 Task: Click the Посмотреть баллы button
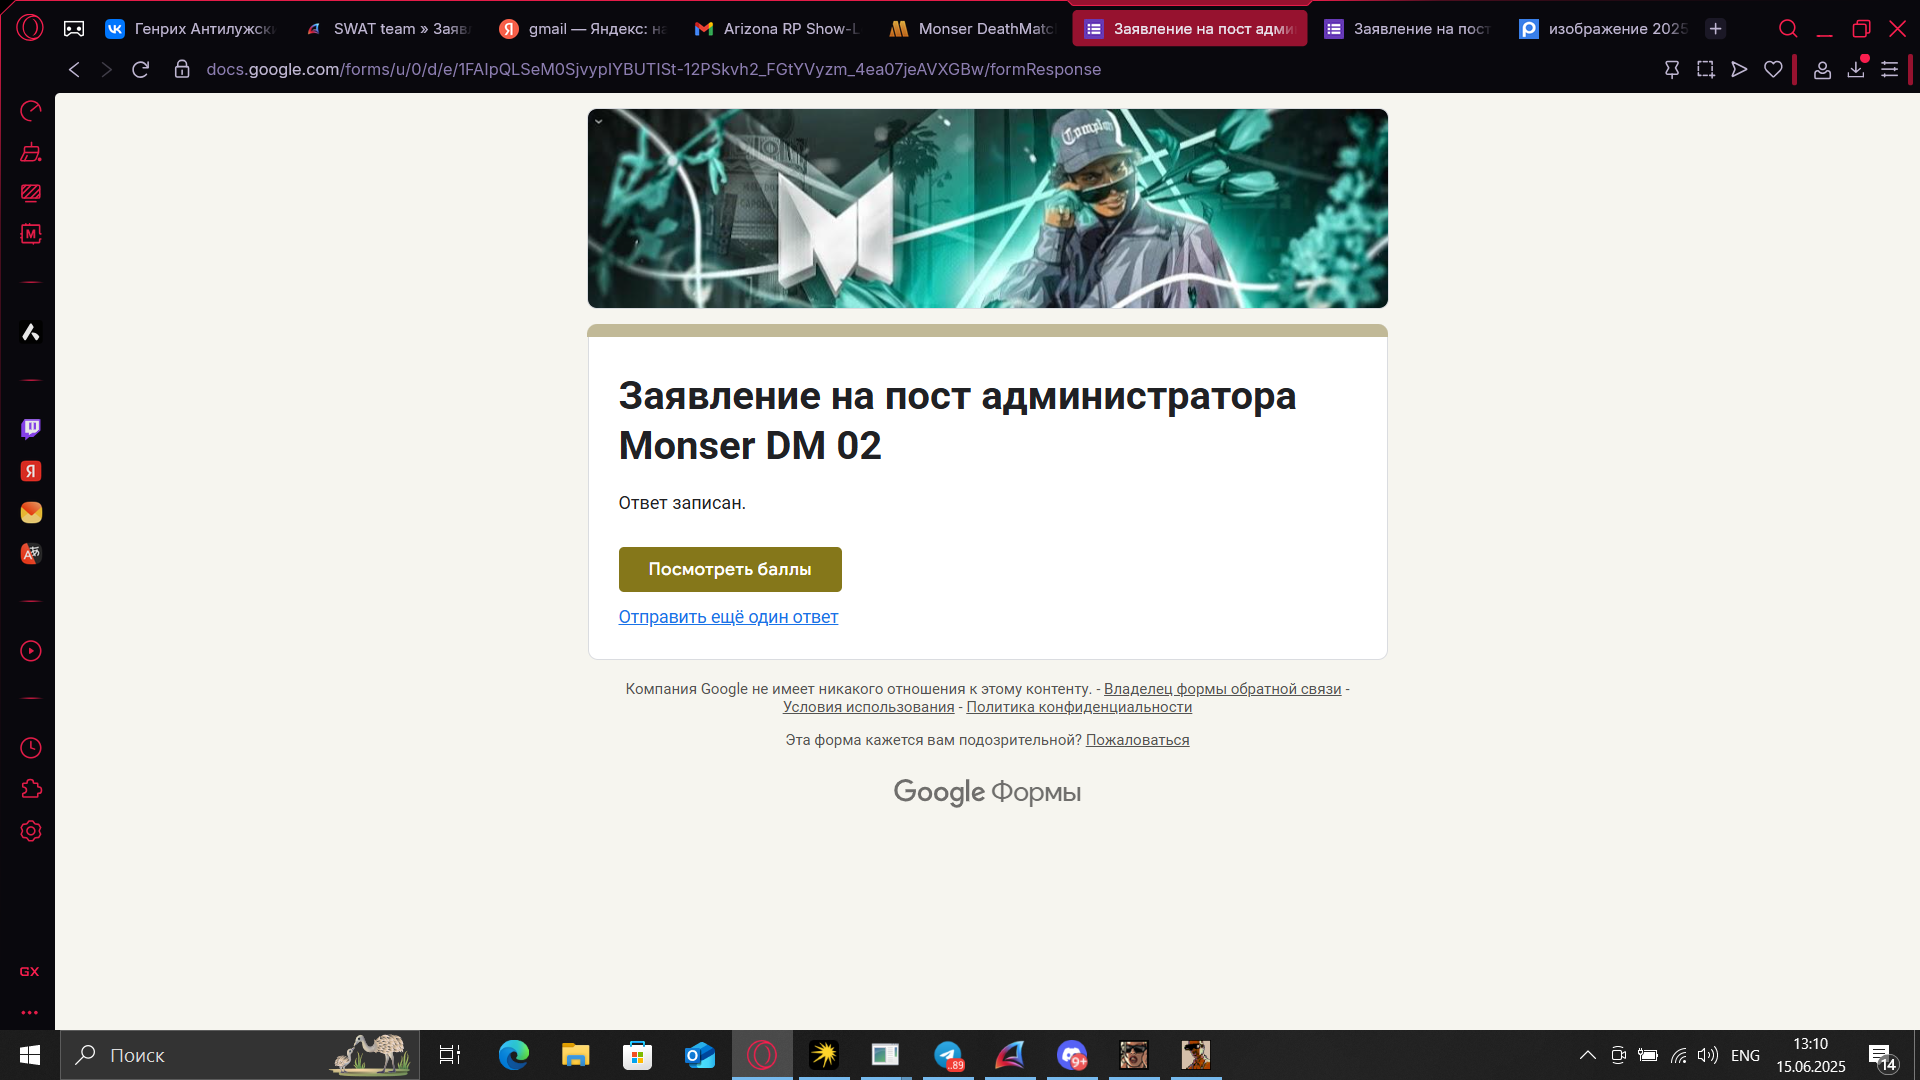(730, 569)
